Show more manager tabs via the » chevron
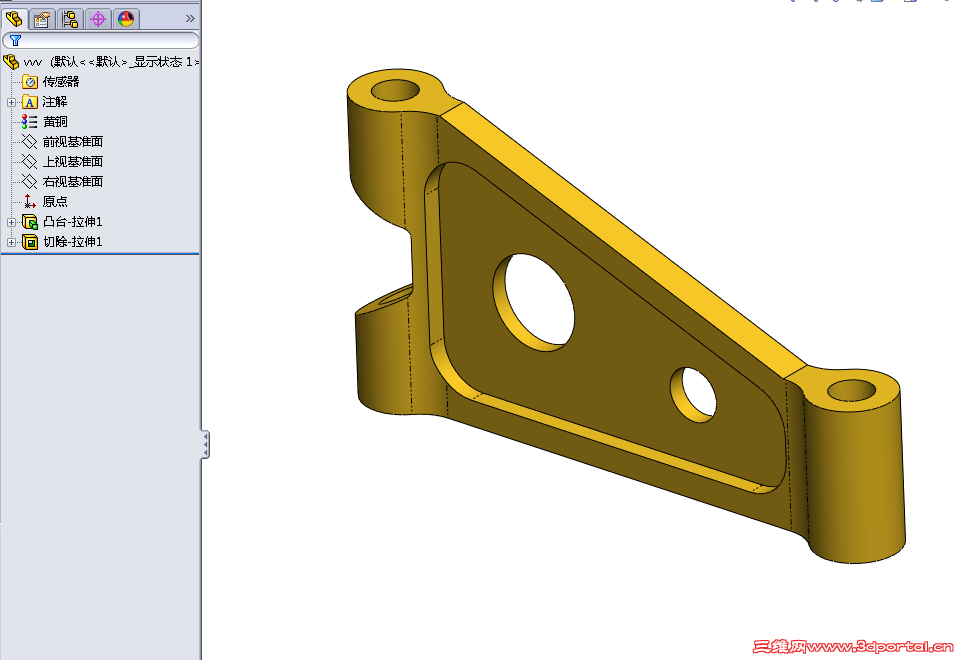The image size is (973, 660). pyautogui.click(x=190, y=19)
